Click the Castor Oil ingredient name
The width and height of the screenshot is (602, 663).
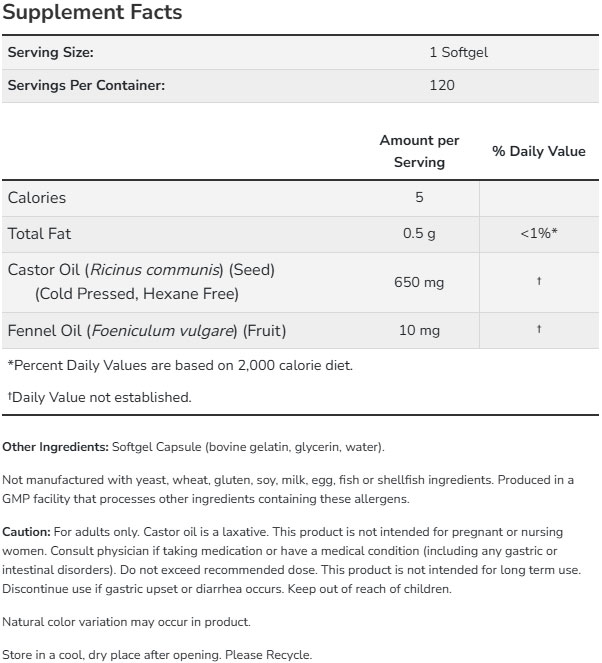click(141, 270)
